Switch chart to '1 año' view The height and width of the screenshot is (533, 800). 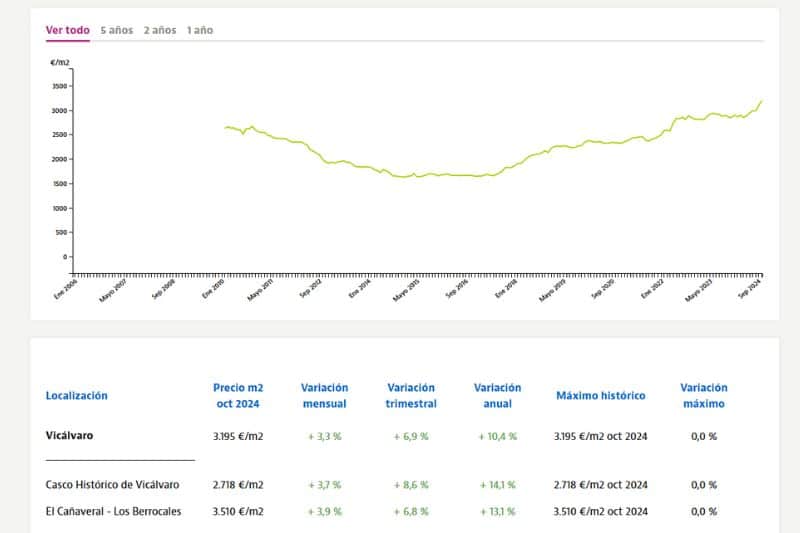tap(200, 30)
